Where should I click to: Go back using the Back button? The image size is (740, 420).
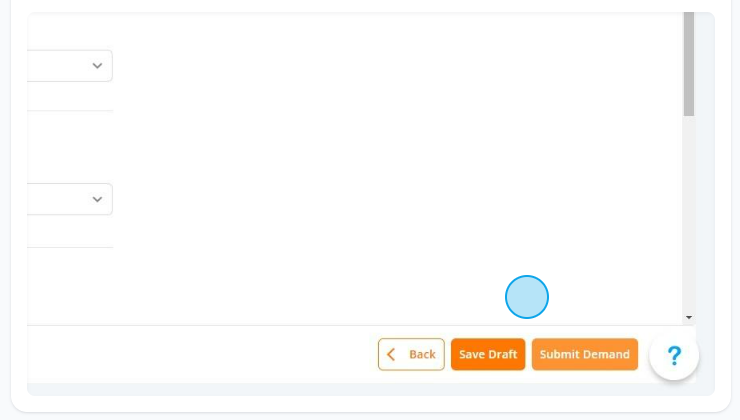(x=411, y=354)
